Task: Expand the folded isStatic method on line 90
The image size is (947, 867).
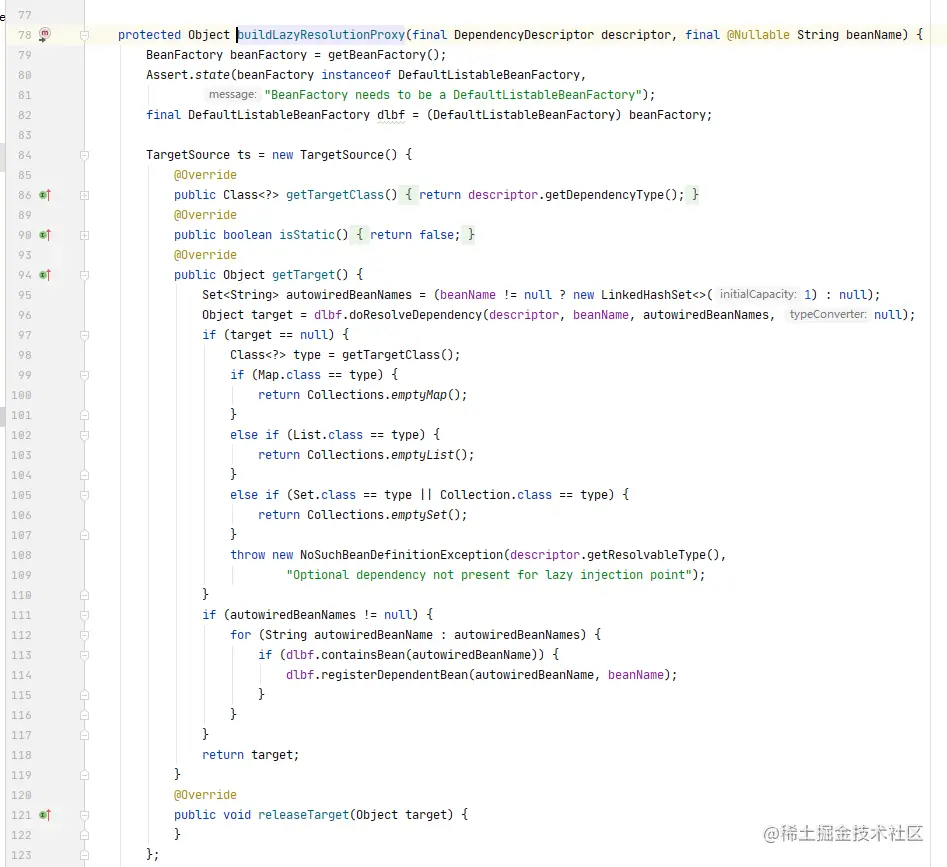Action: (85, 235)
